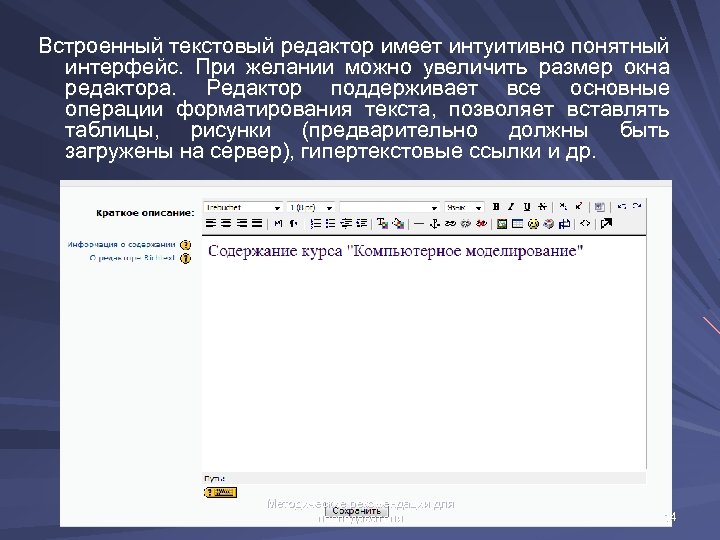This screenshot has height=540, width=720.
Task: Set left-to-right text direction
Action: pos(278,223)
